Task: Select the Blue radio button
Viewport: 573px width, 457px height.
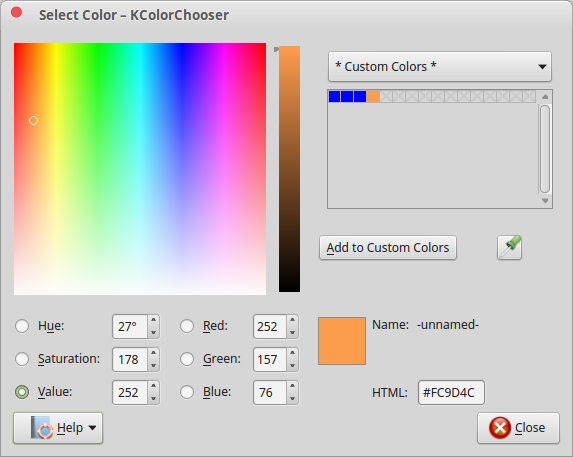Action: tap(187, 392)
